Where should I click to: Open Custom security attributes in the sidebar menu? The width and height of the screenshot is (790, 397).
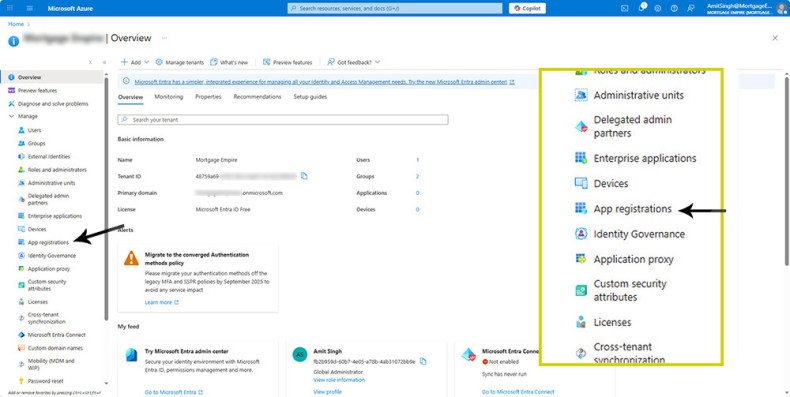pyautogui.click(x=47, y=285)
